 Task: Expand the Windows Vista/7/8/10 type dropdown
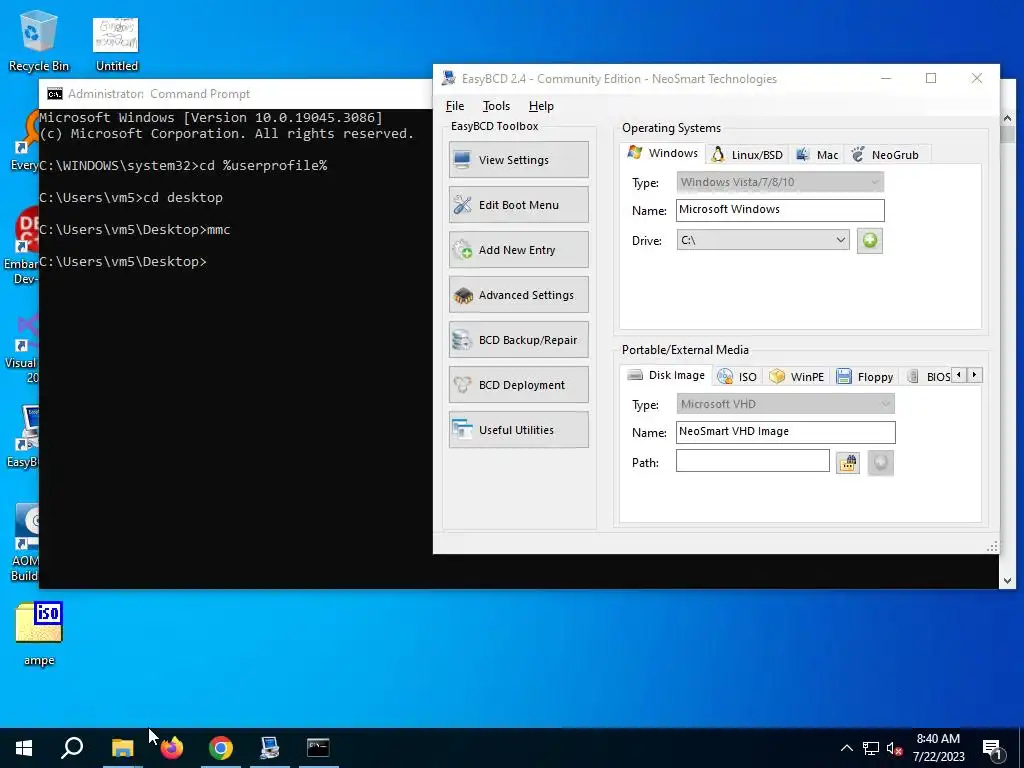coord(780,182)
